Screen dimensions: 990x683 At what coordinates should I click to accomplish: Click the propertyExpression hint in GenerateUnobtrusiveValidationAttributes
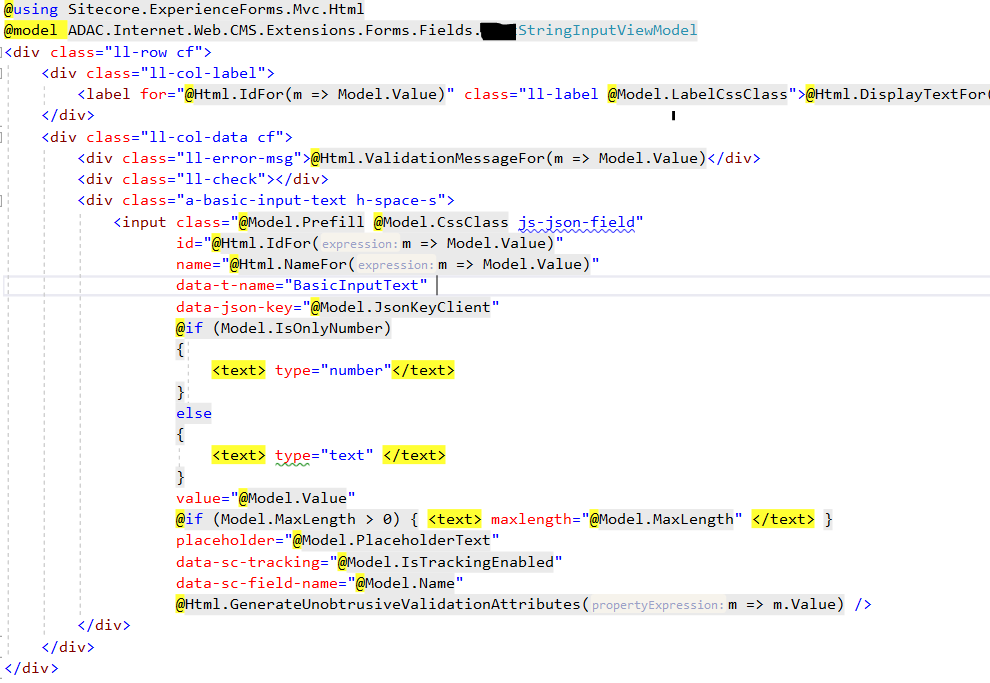(657, 605)
